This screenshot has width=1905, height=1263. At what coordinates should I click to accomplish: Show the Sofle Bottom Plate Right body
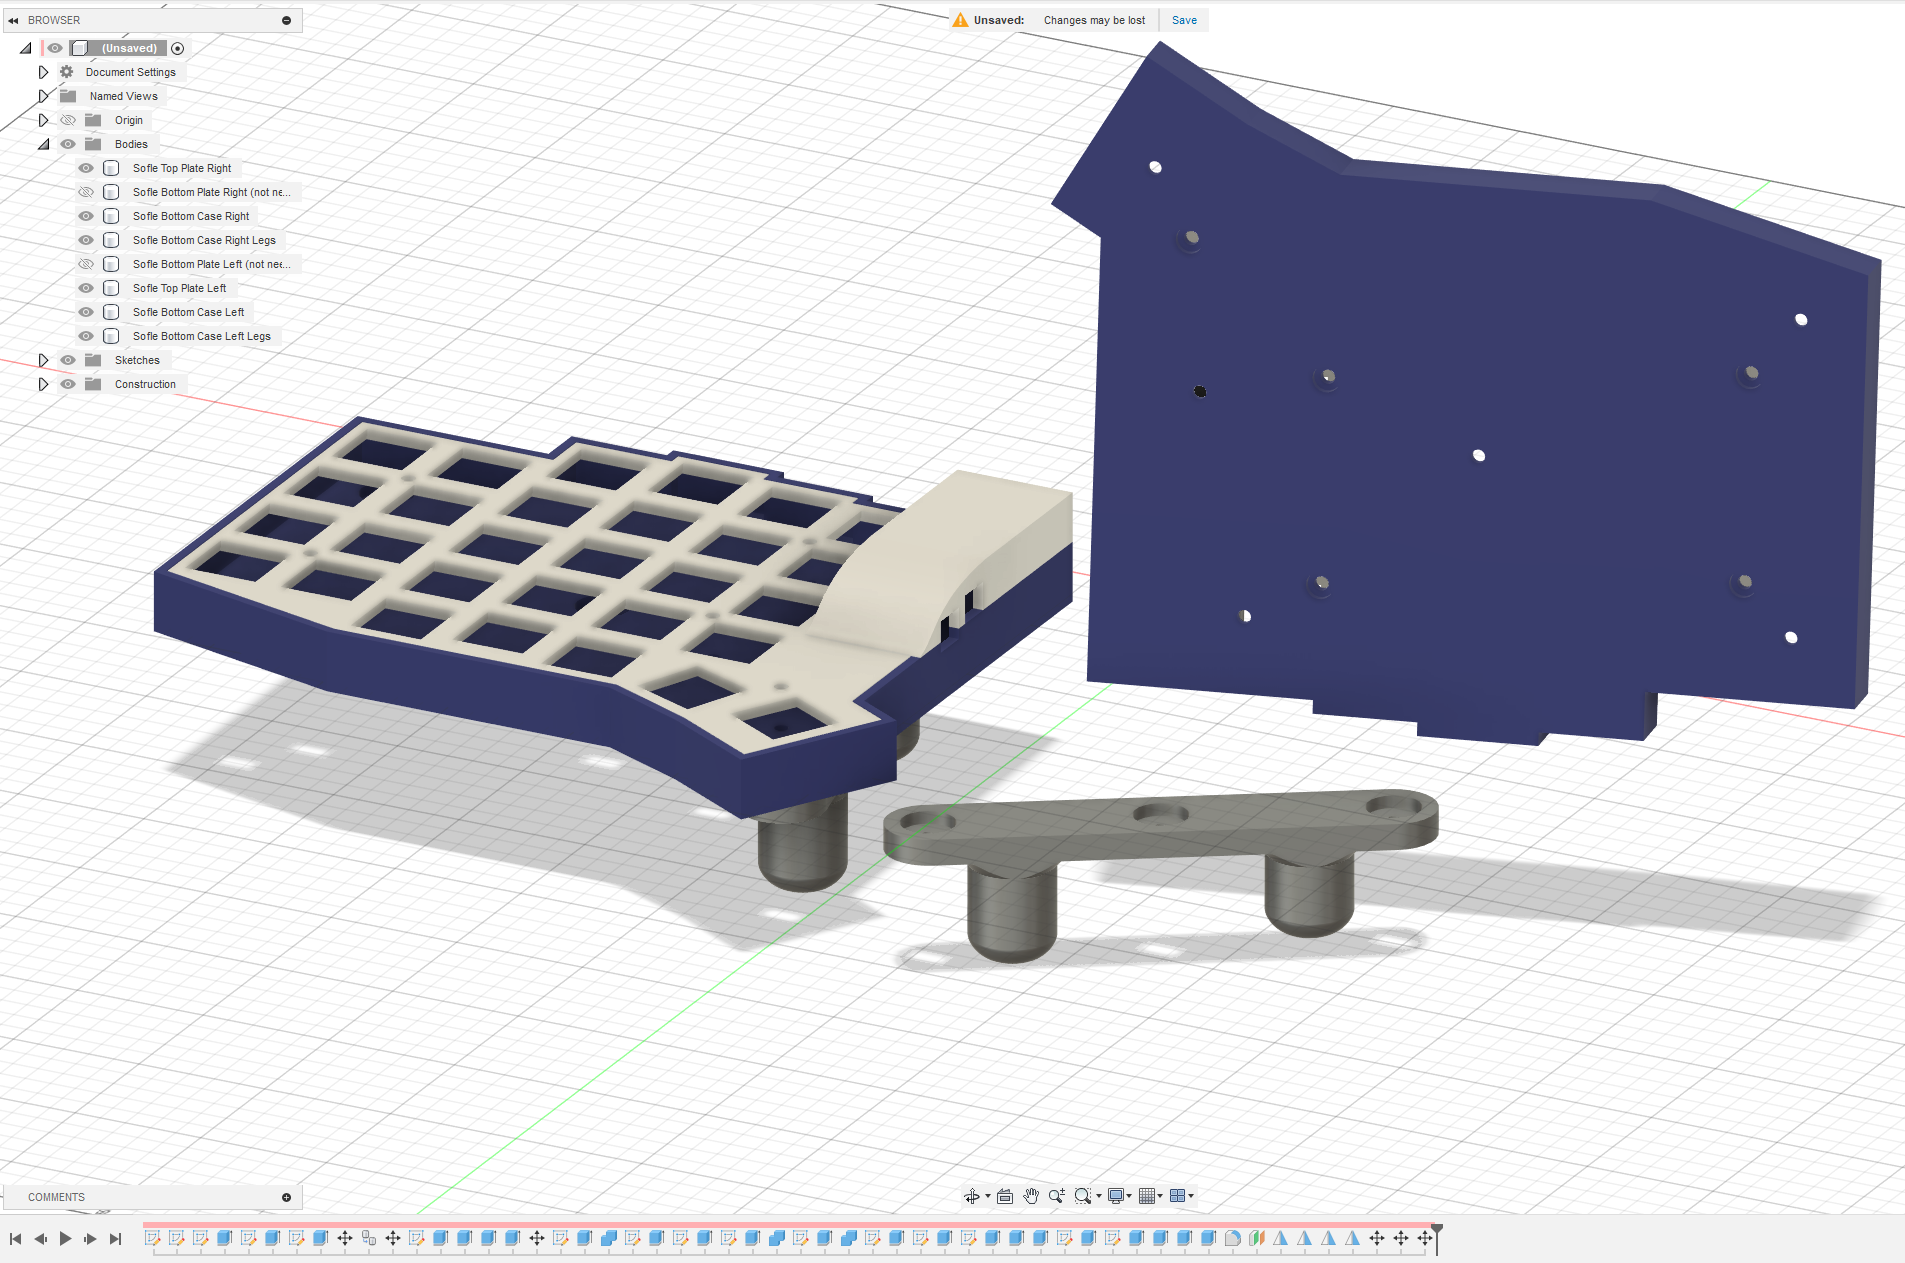86,192
